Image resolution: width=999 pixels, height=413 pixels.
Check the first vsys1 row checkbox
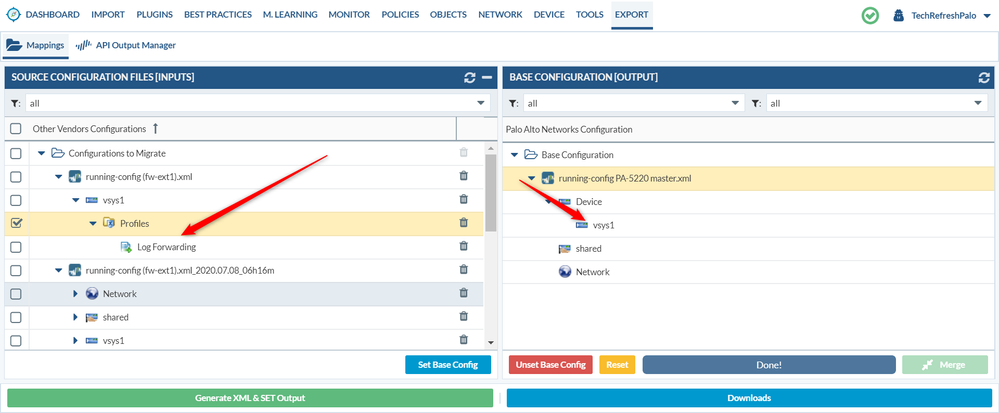(x=16, y=200)
